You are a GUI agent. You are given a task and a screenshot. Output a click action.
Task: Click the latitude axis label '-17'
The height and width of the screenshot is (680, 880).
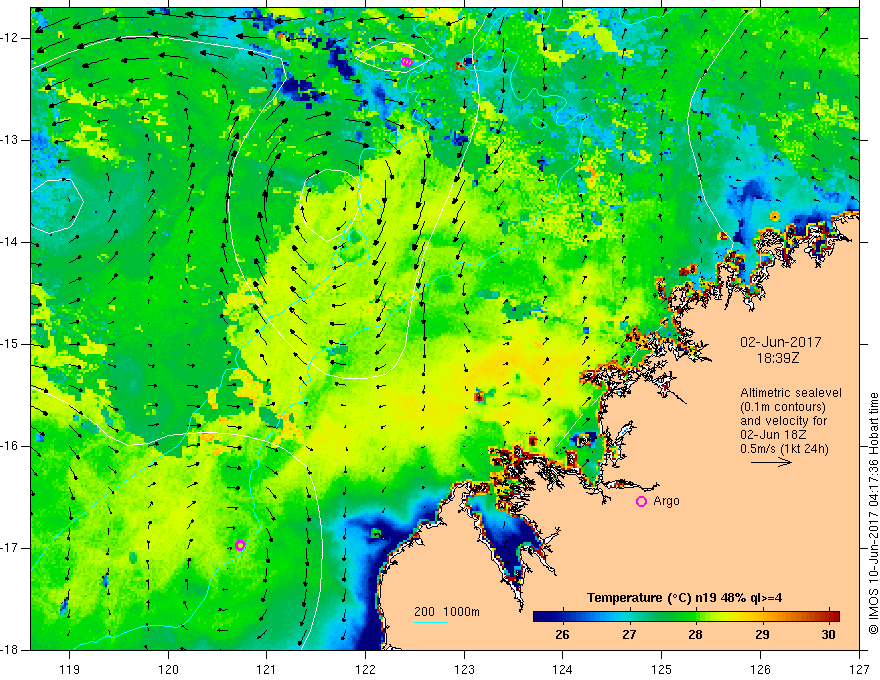(x=10, y=548)
